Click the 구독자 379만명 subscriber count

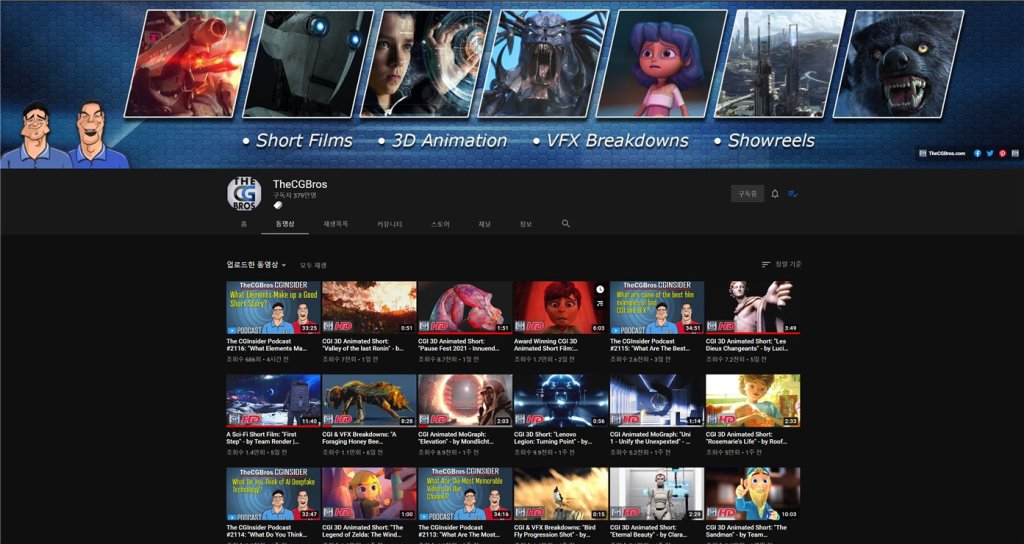tap(295, 195)
